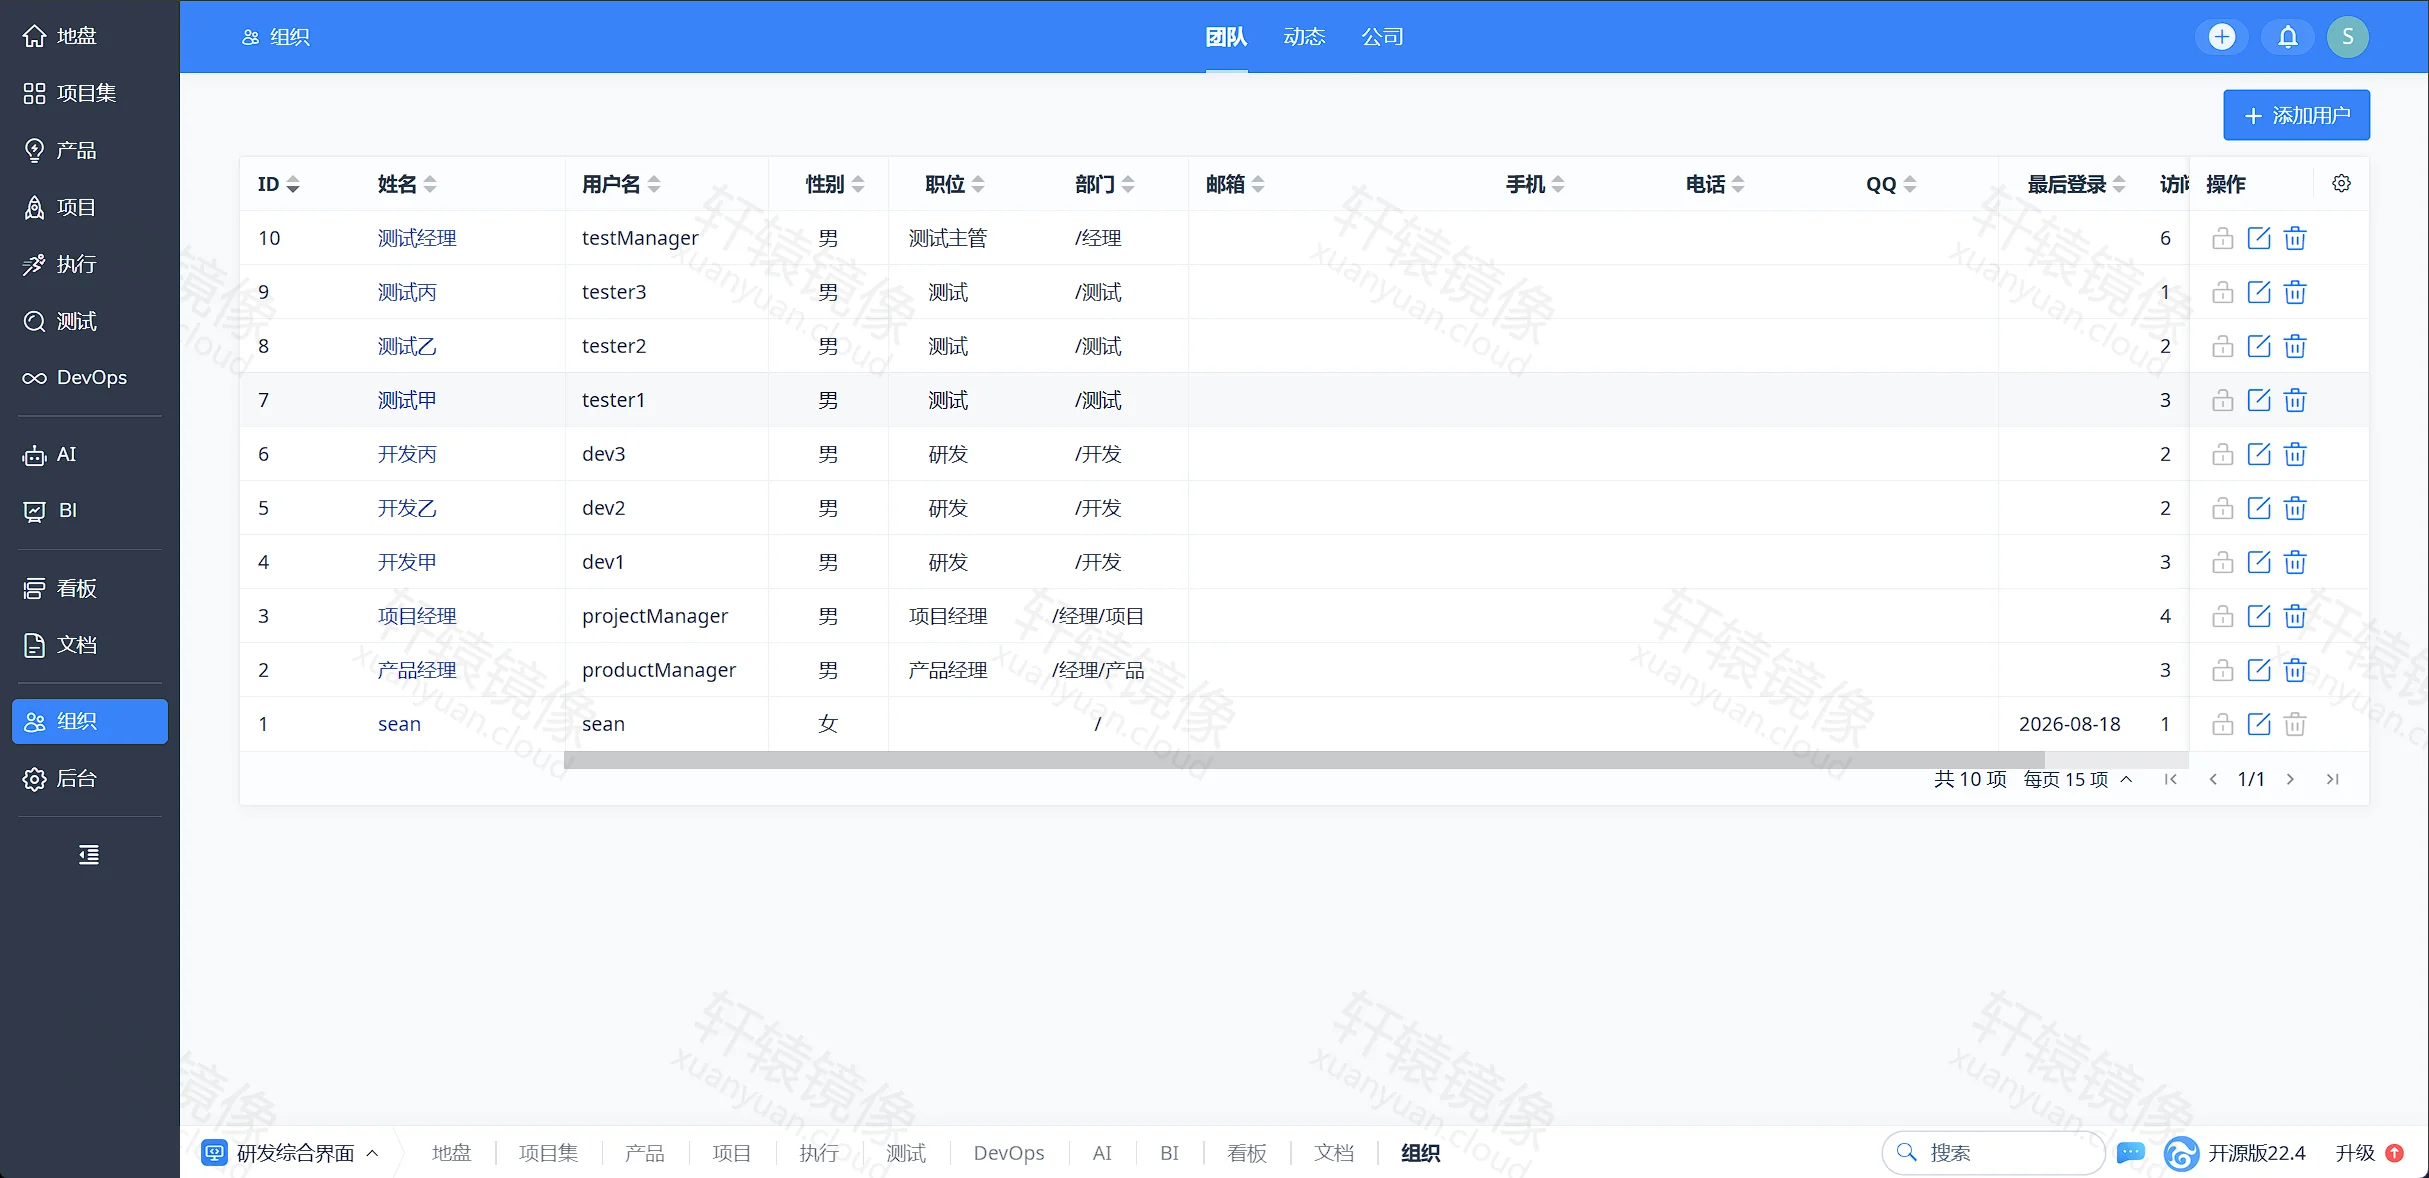Unlock icon for user dev1
This screenshot has height=1178, width=2429.
click(x=2222, y=562)
